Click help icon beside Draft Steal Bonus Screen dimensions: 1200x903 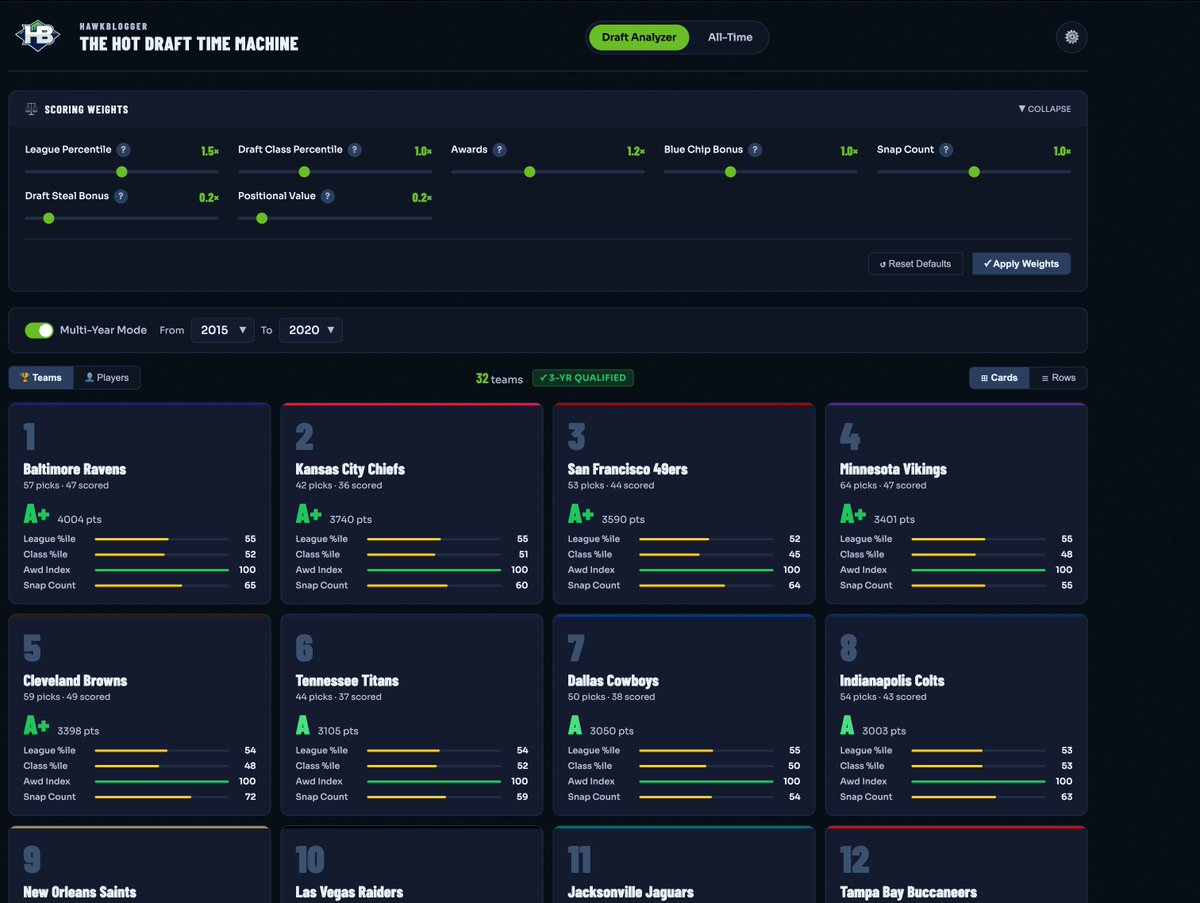click(120, 197)
